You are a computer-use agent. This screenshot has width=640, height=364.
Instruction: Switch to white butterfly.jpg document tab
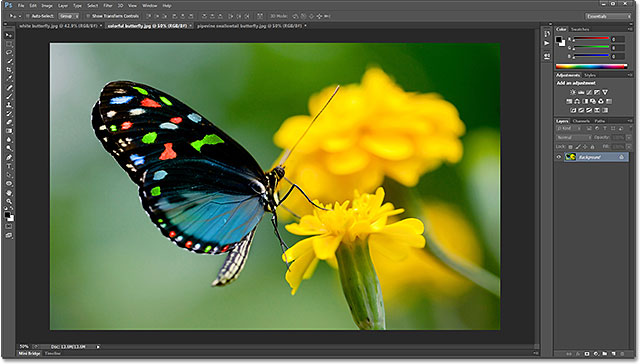point(58,26)
